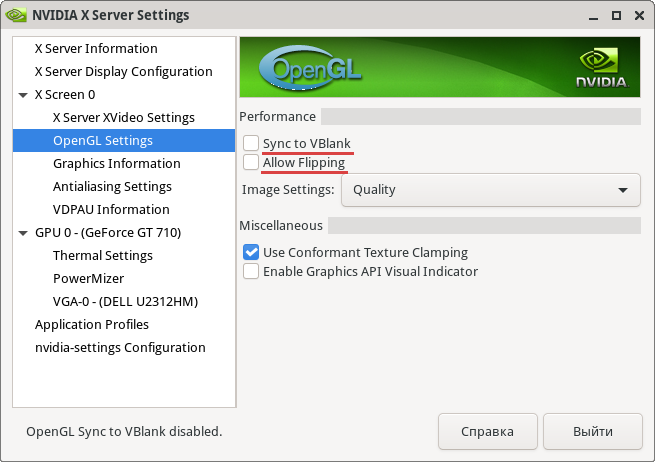Enable the Sync to VBlank checkbox

coord(251,143)
